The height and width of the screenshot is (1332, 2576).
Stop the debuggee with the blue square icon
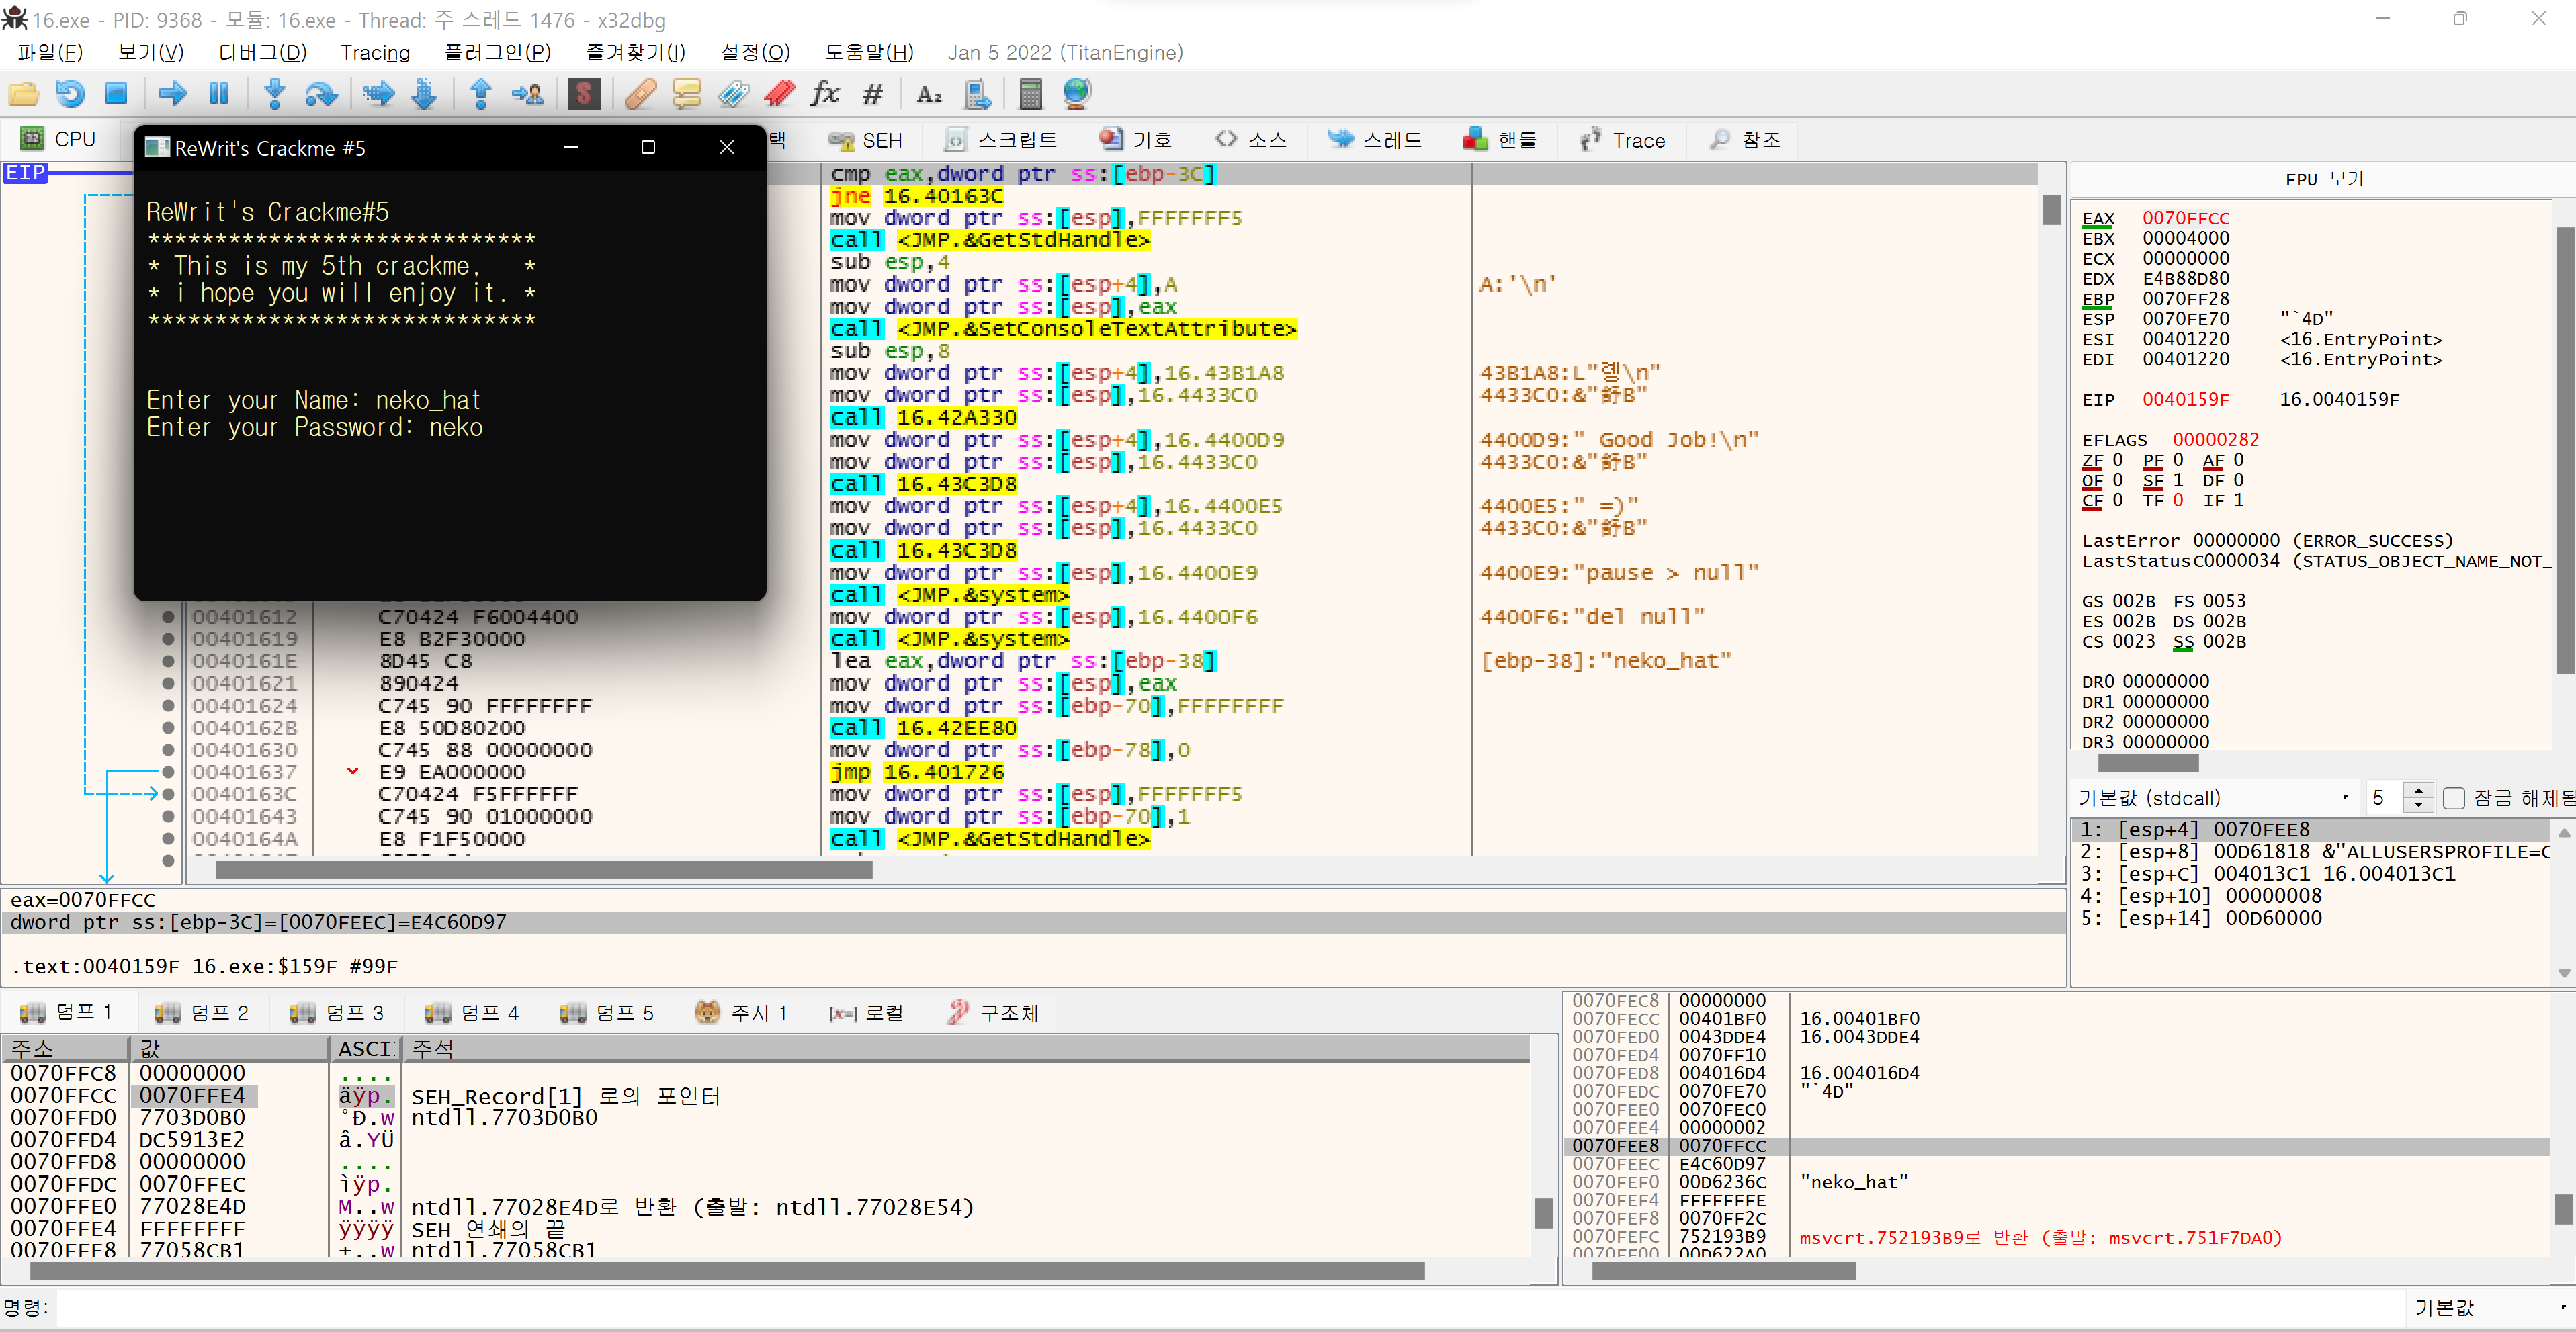coord(117,94)
